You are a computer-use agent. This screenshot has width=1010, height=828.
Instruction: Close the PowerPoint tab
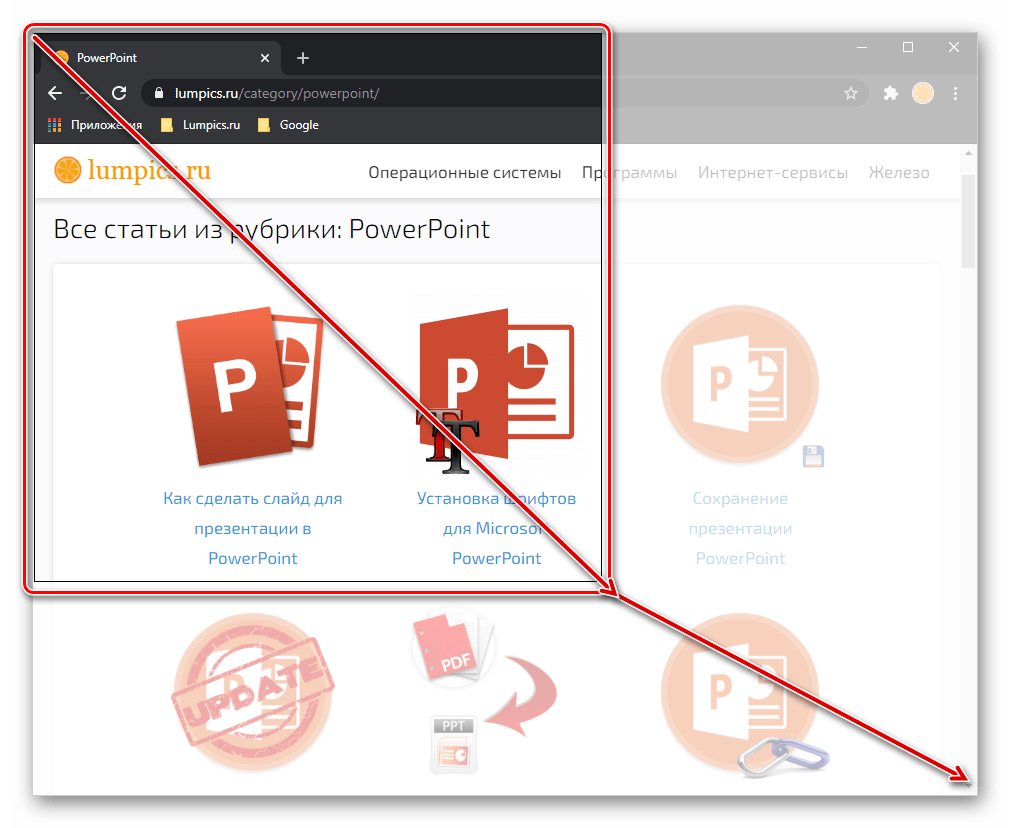coord(264,59)
